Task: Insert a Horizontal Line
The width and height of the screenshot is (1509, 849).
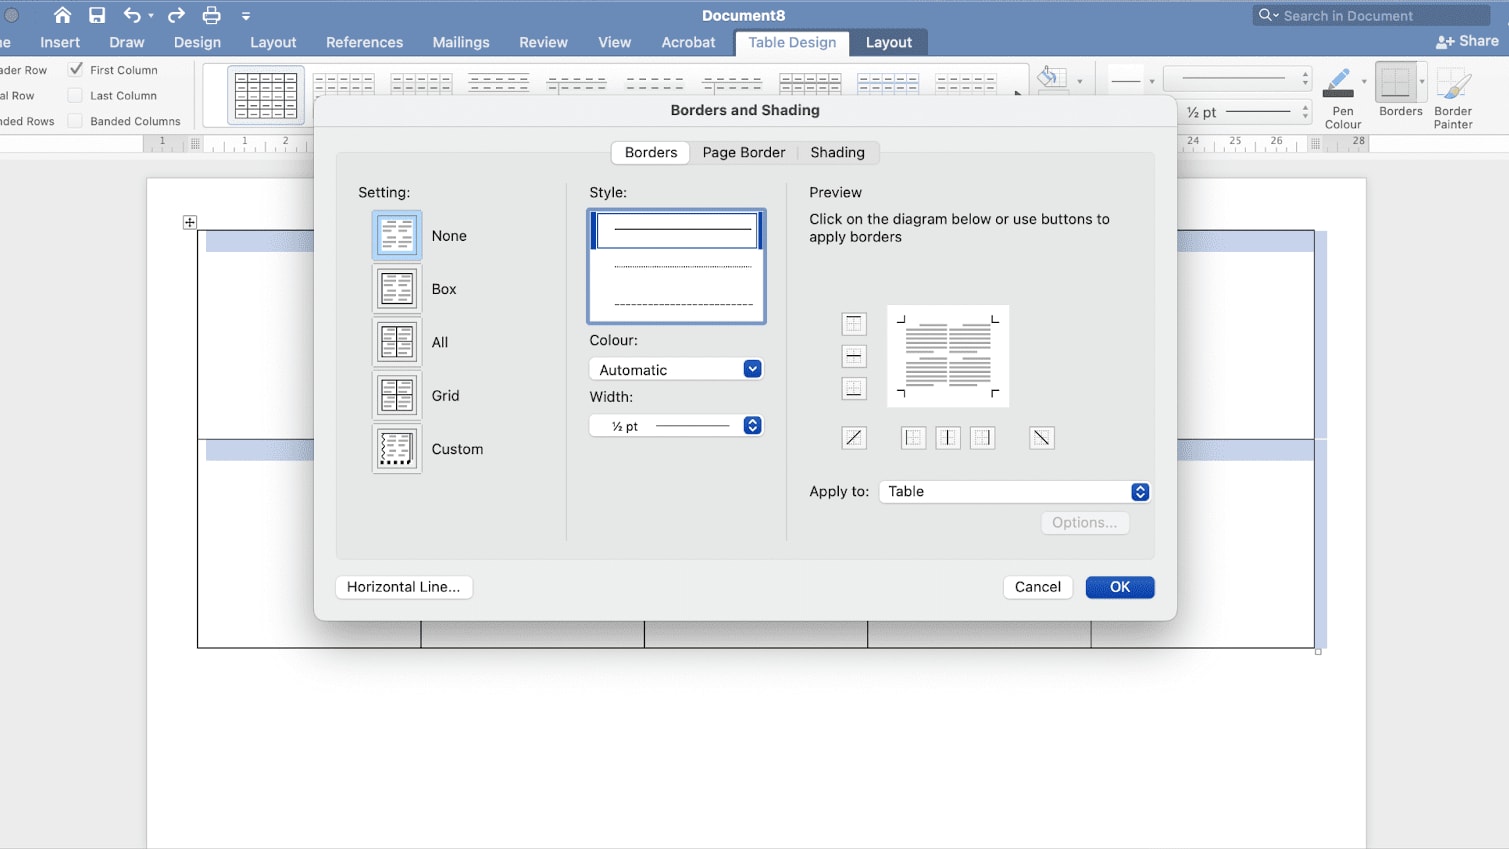Action: [x=404, y=587]
